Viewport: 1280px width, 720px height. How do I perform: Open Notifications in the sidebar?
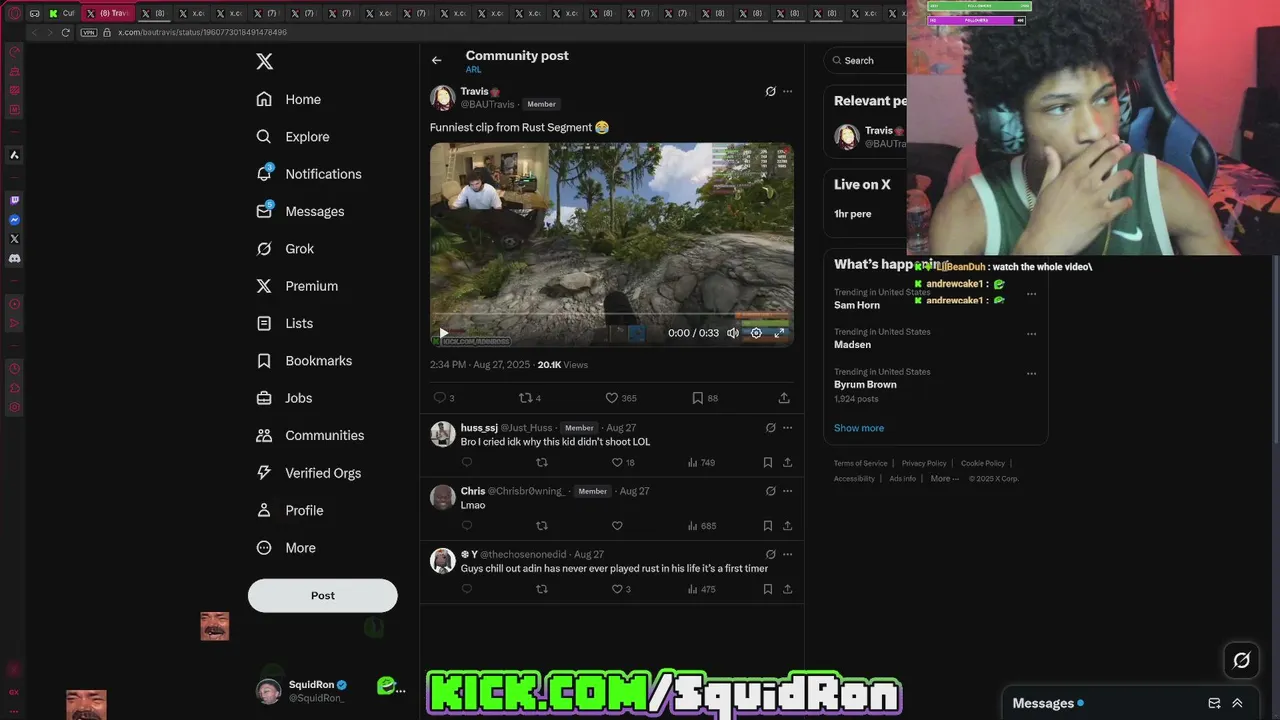(x=308, y=174)
